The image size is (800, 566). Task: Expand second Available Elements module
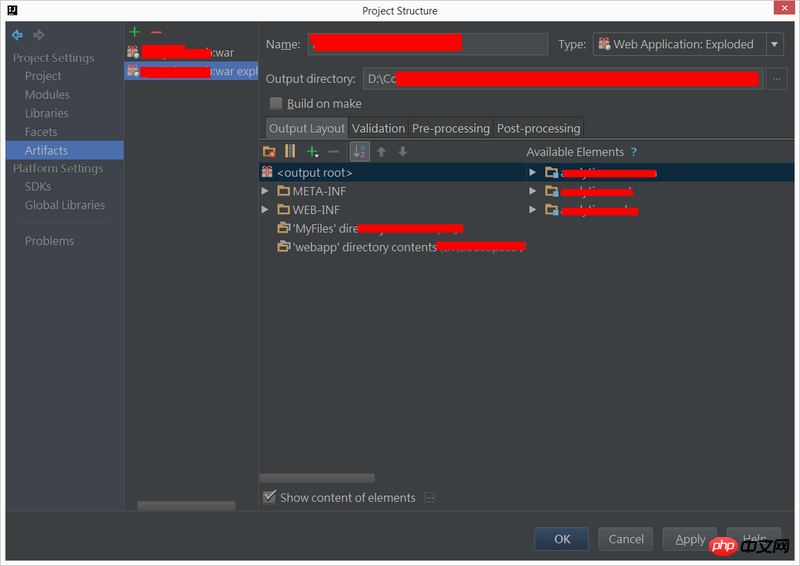[533, 191]
